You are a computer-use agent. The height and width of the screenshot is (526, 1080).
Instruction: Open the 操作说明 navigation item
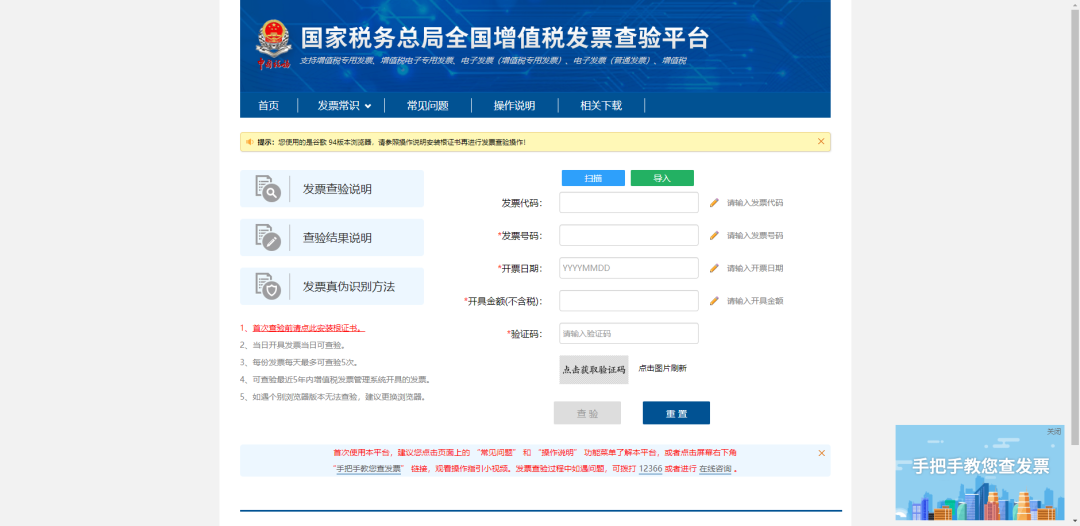click(x=515, y=105)
